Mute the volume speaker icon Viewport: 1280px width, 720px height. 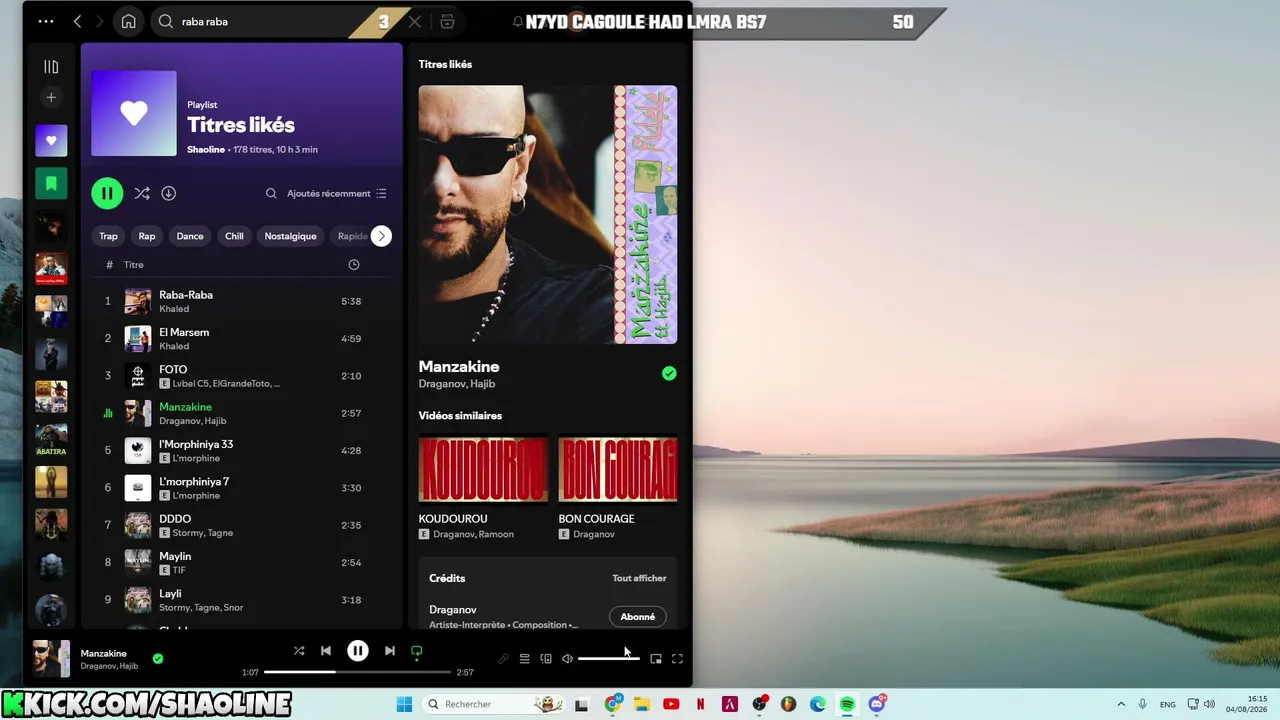pyautogui.click(x=567, y=659)
